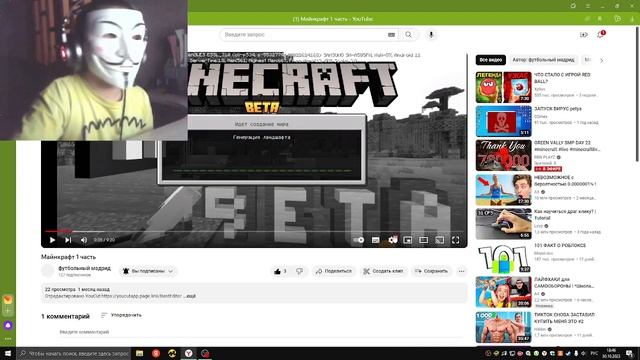Click the 'Майнкрафт 1 часть - YouTube' tab title
The height and width of the screenshot is (360, 640).
(333, 19)
